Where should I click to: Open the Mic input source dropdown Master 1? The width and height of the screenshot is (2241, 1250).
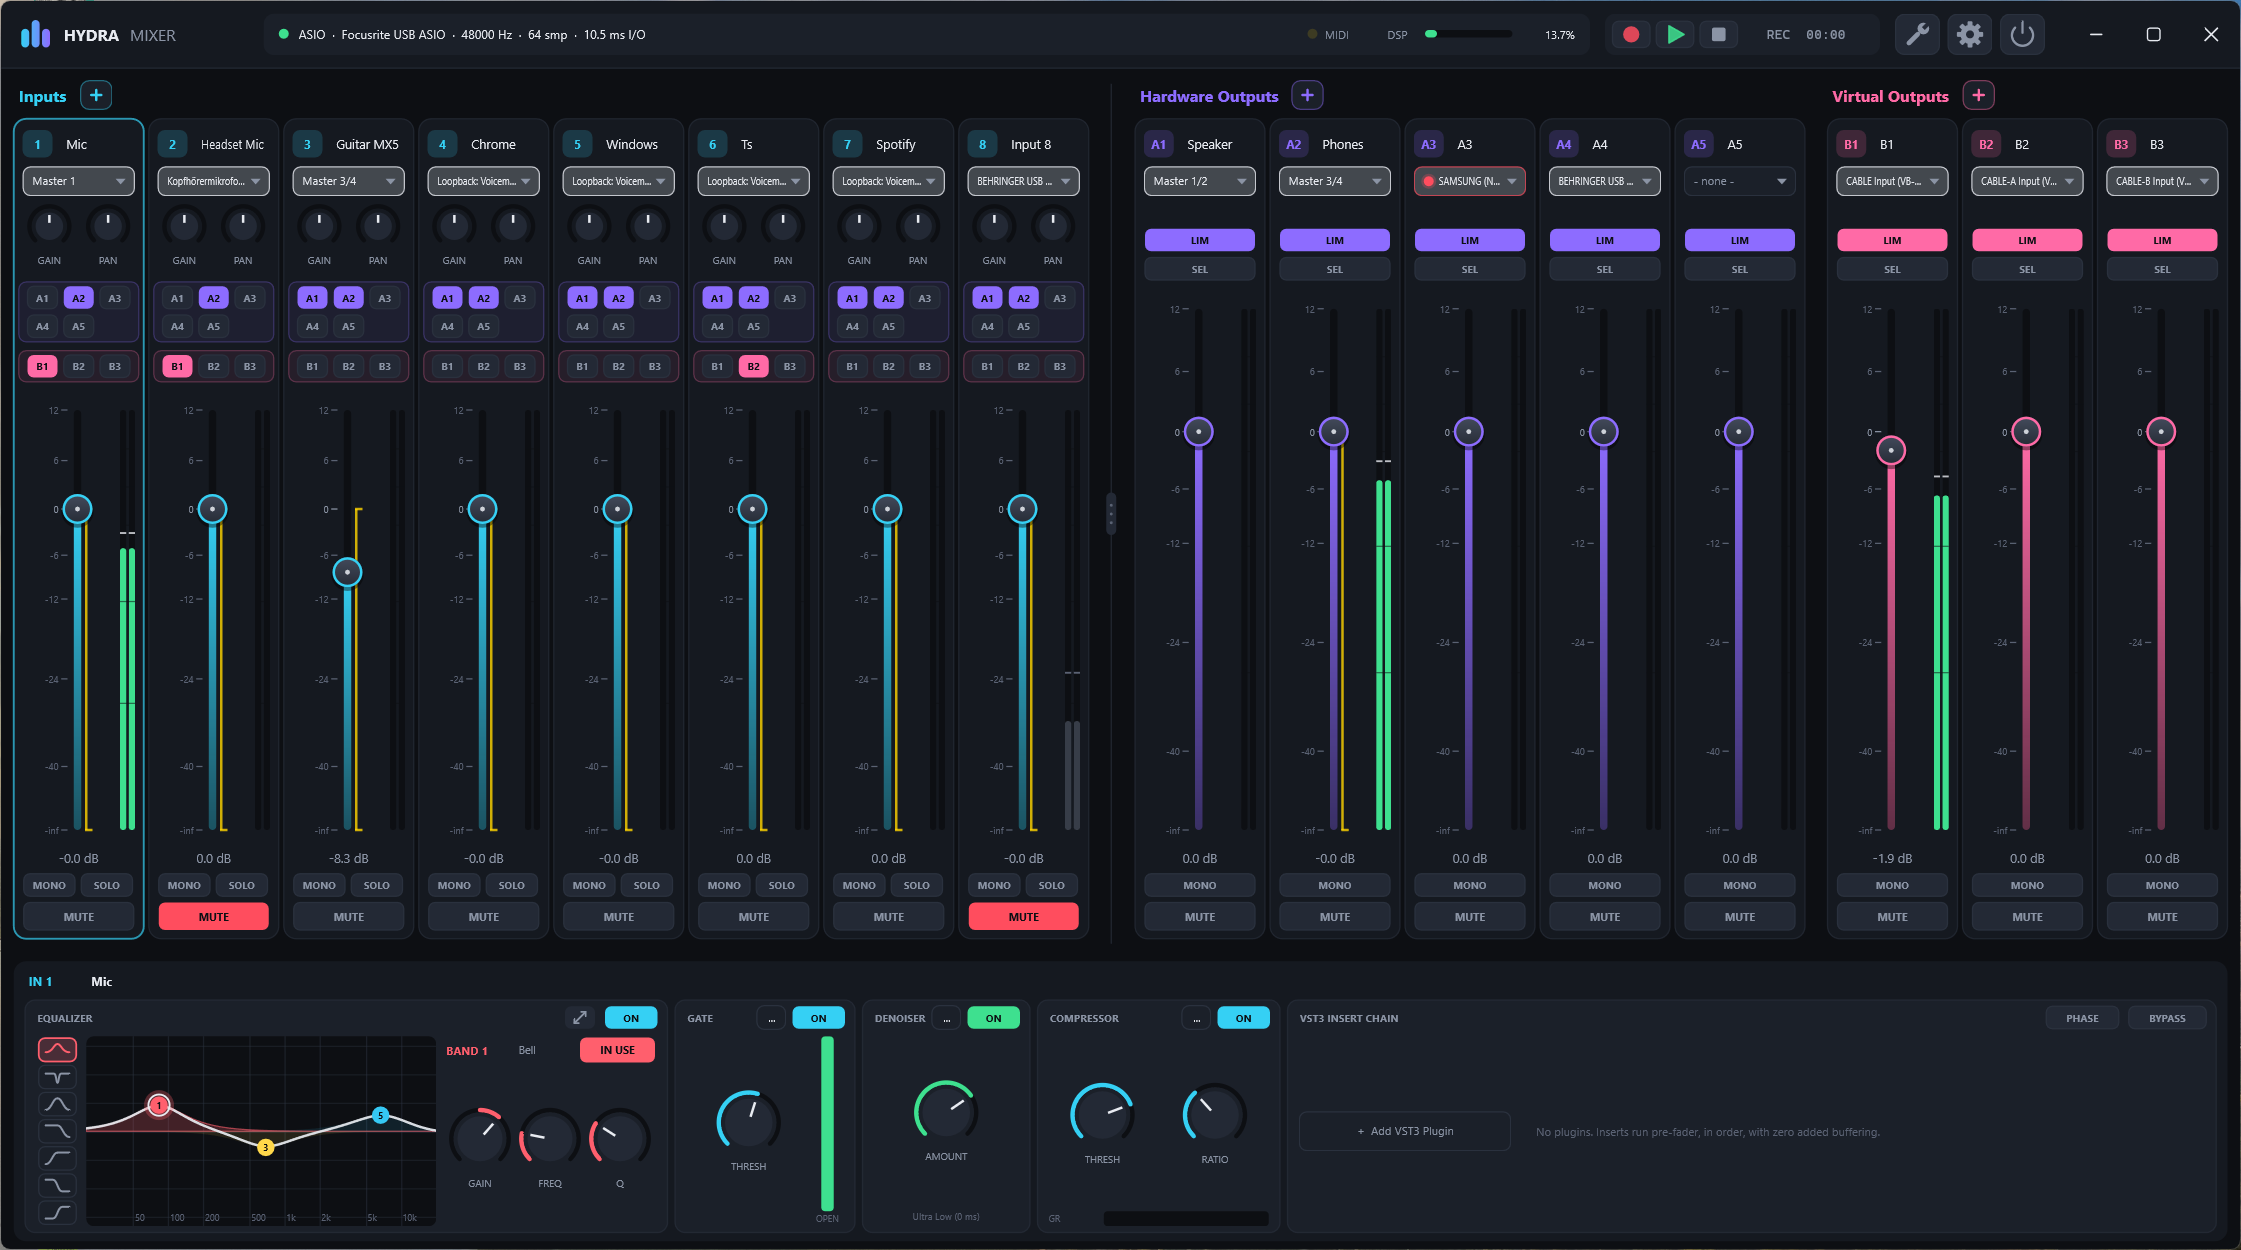point(79,181)
